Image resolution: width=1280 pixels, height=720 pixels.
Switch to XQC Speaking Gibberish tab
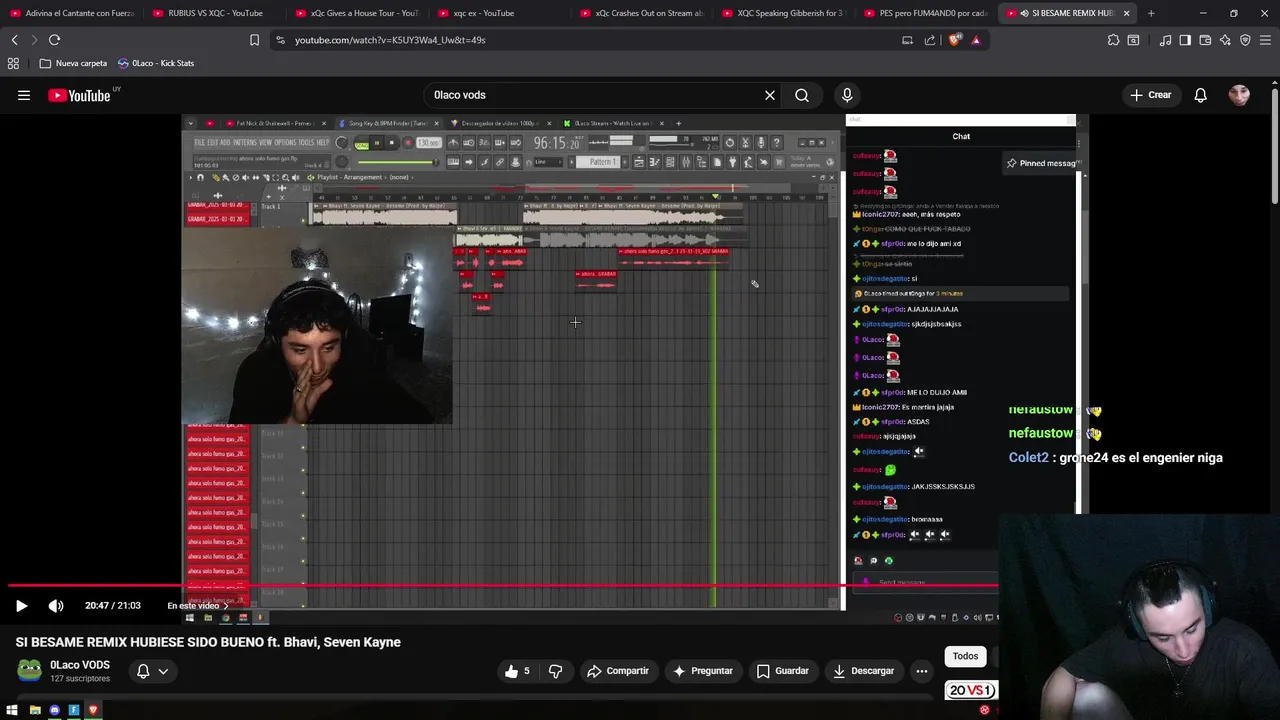(786, 13)
